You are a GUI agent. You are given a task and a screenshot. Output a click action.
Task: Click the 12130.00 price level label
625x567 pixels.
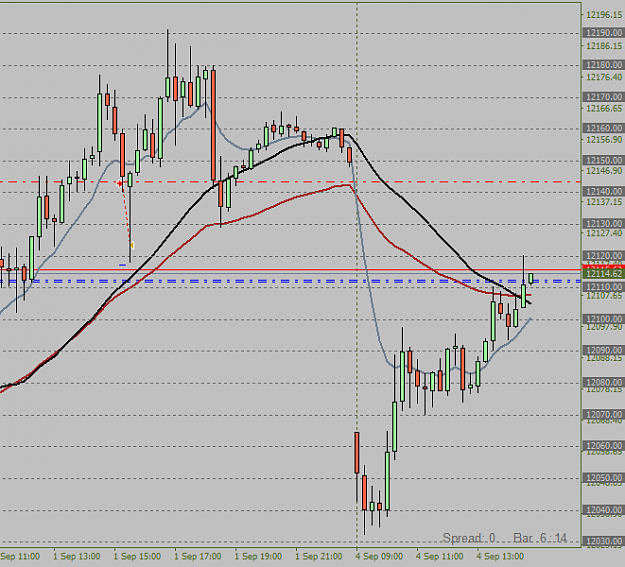[603, 223]
